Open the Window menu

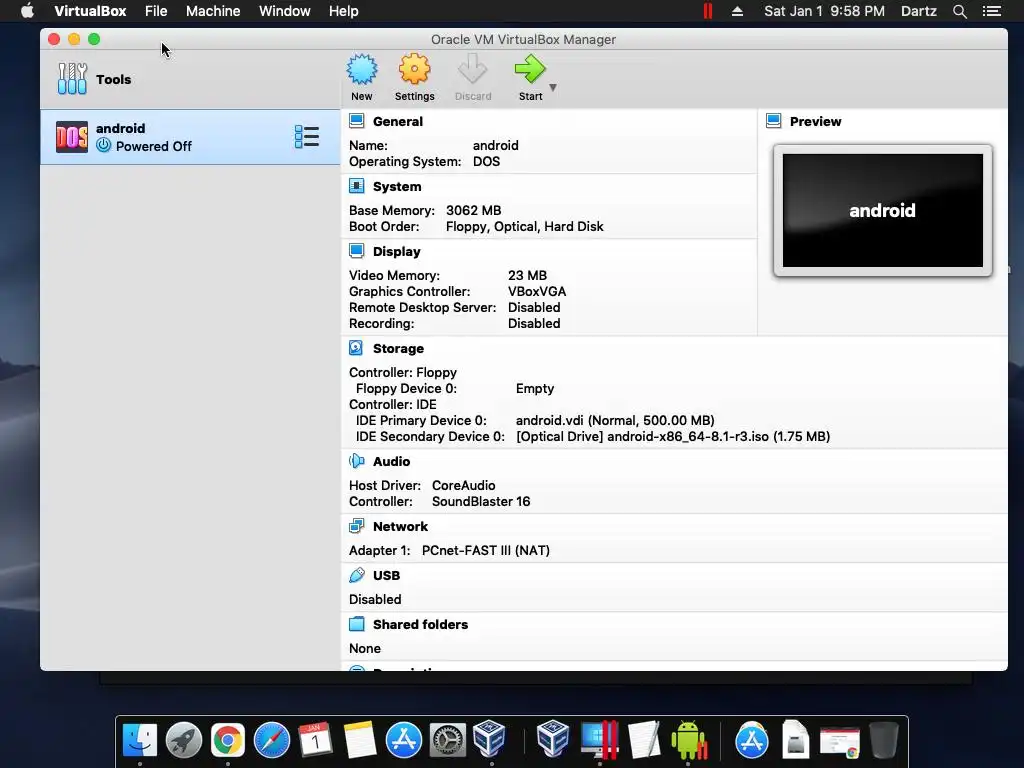285,11
